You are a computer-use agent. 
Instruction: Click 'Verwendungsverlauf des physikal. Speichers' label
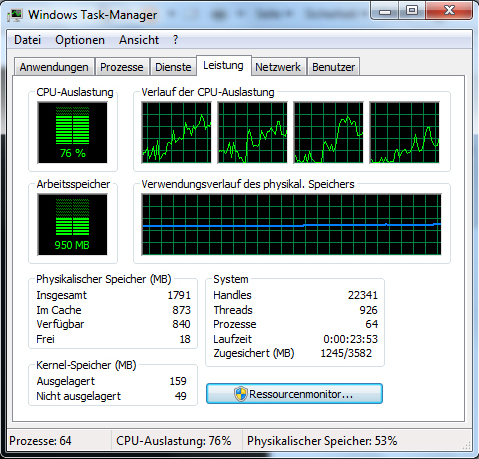pyautogui.click(x=248, y=184)
